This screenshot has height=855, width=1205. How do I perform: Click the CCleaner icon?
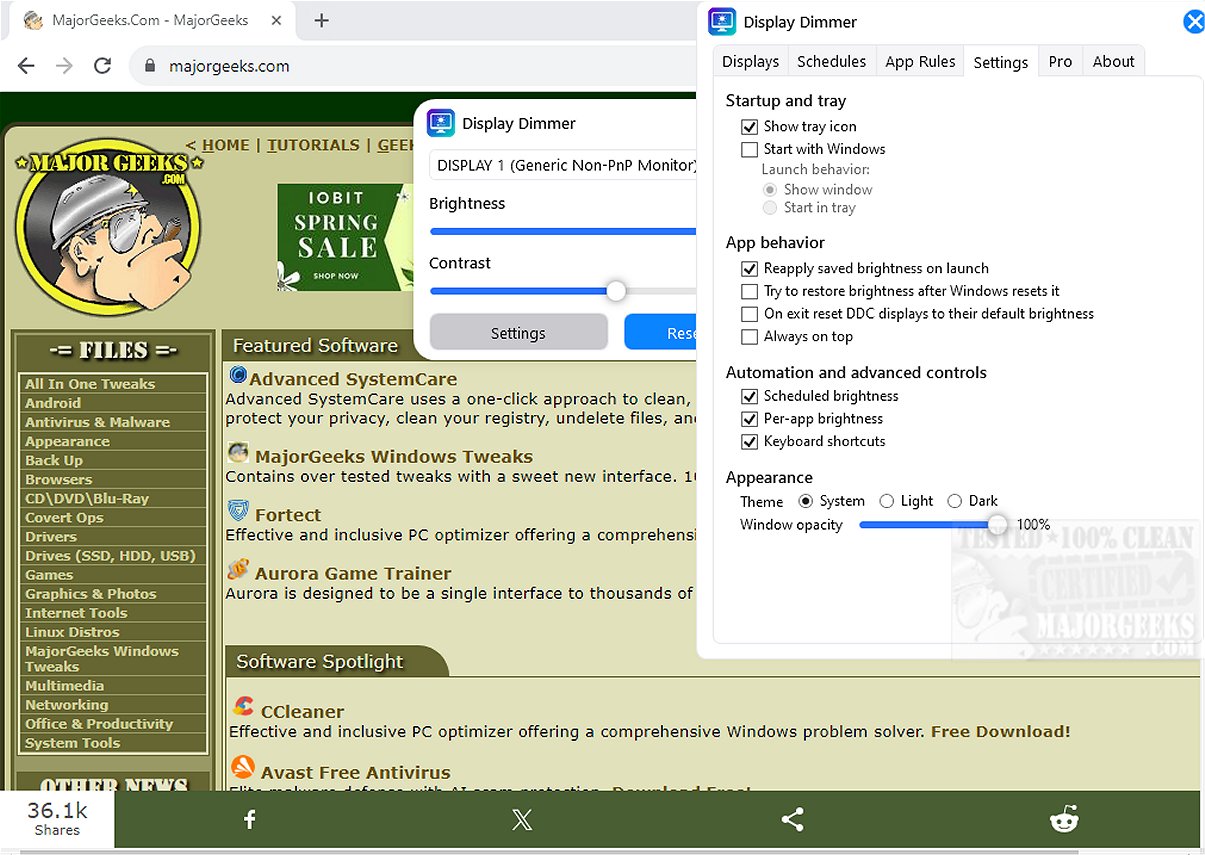coord(242,708)
